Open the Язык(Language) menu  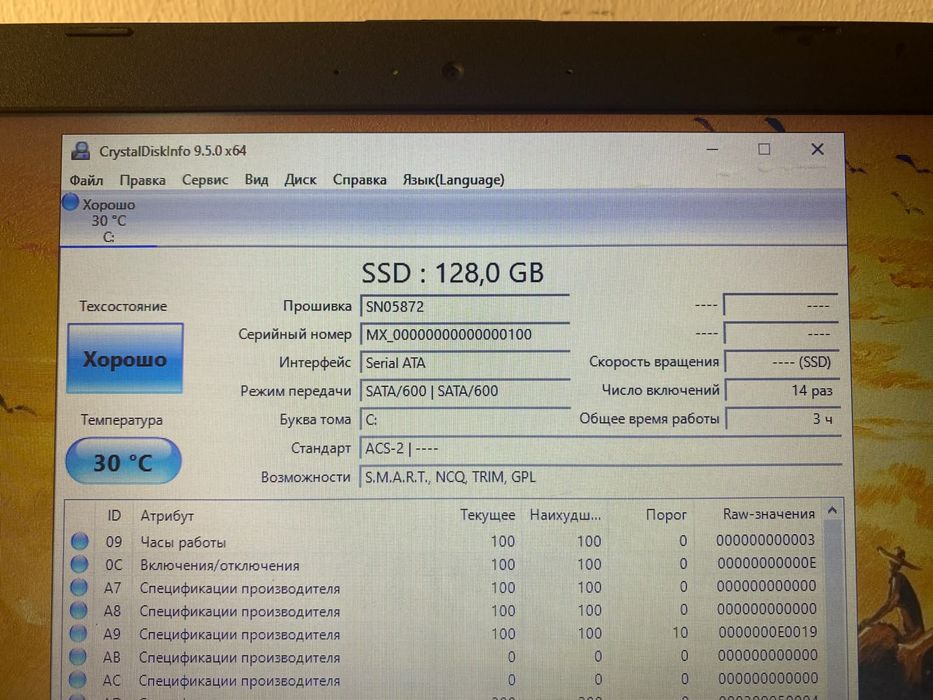coord(453,180)
